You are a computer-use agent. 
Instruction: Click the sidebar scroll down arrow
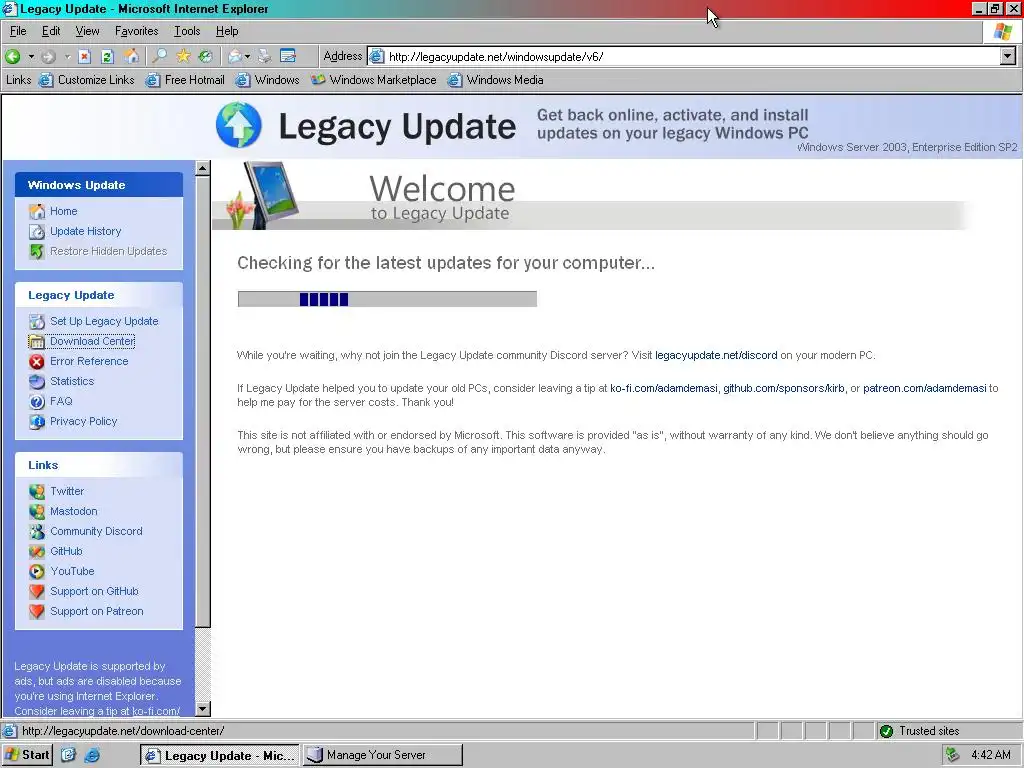click(203, 709)
